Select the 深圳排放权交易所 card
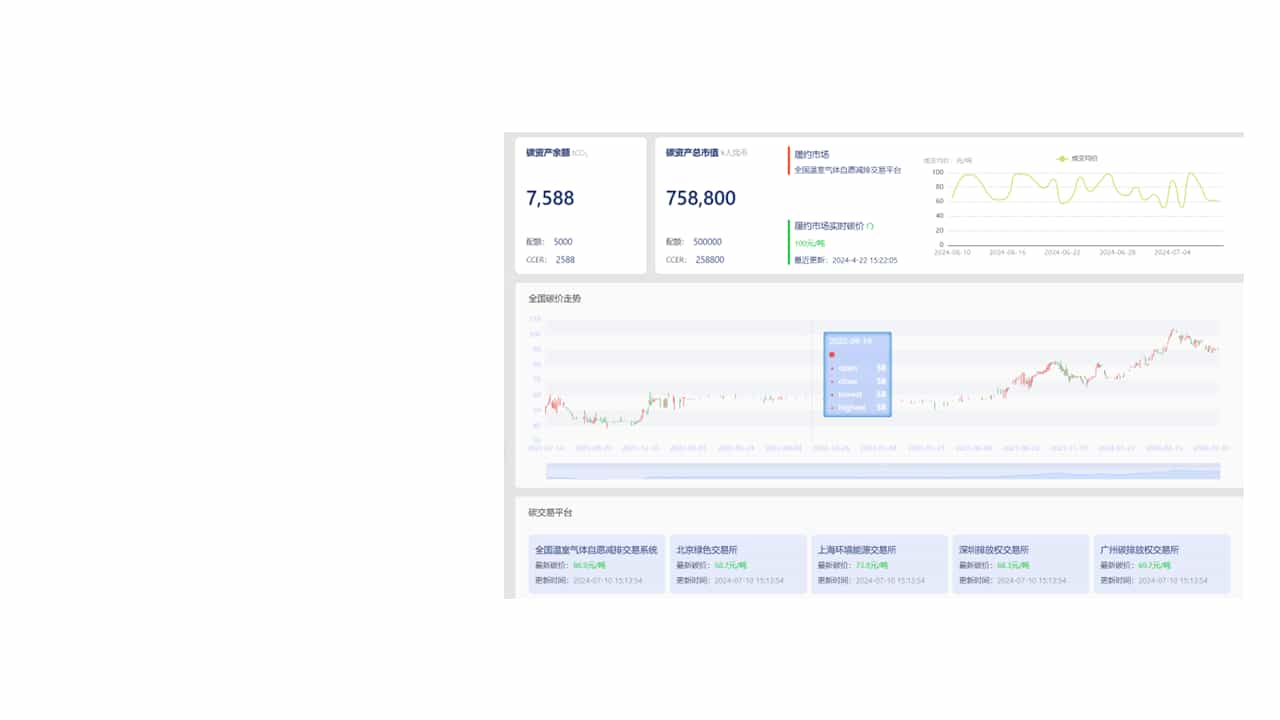This screenshot has width=1280, height=720. tap(1020, 564)
